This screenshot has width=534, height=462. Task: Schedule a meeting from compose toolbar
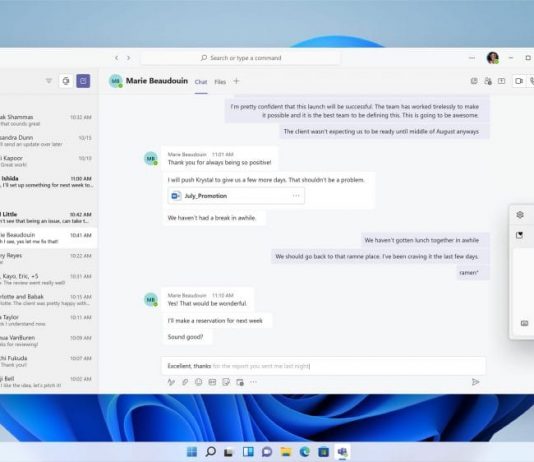(240, 382)
